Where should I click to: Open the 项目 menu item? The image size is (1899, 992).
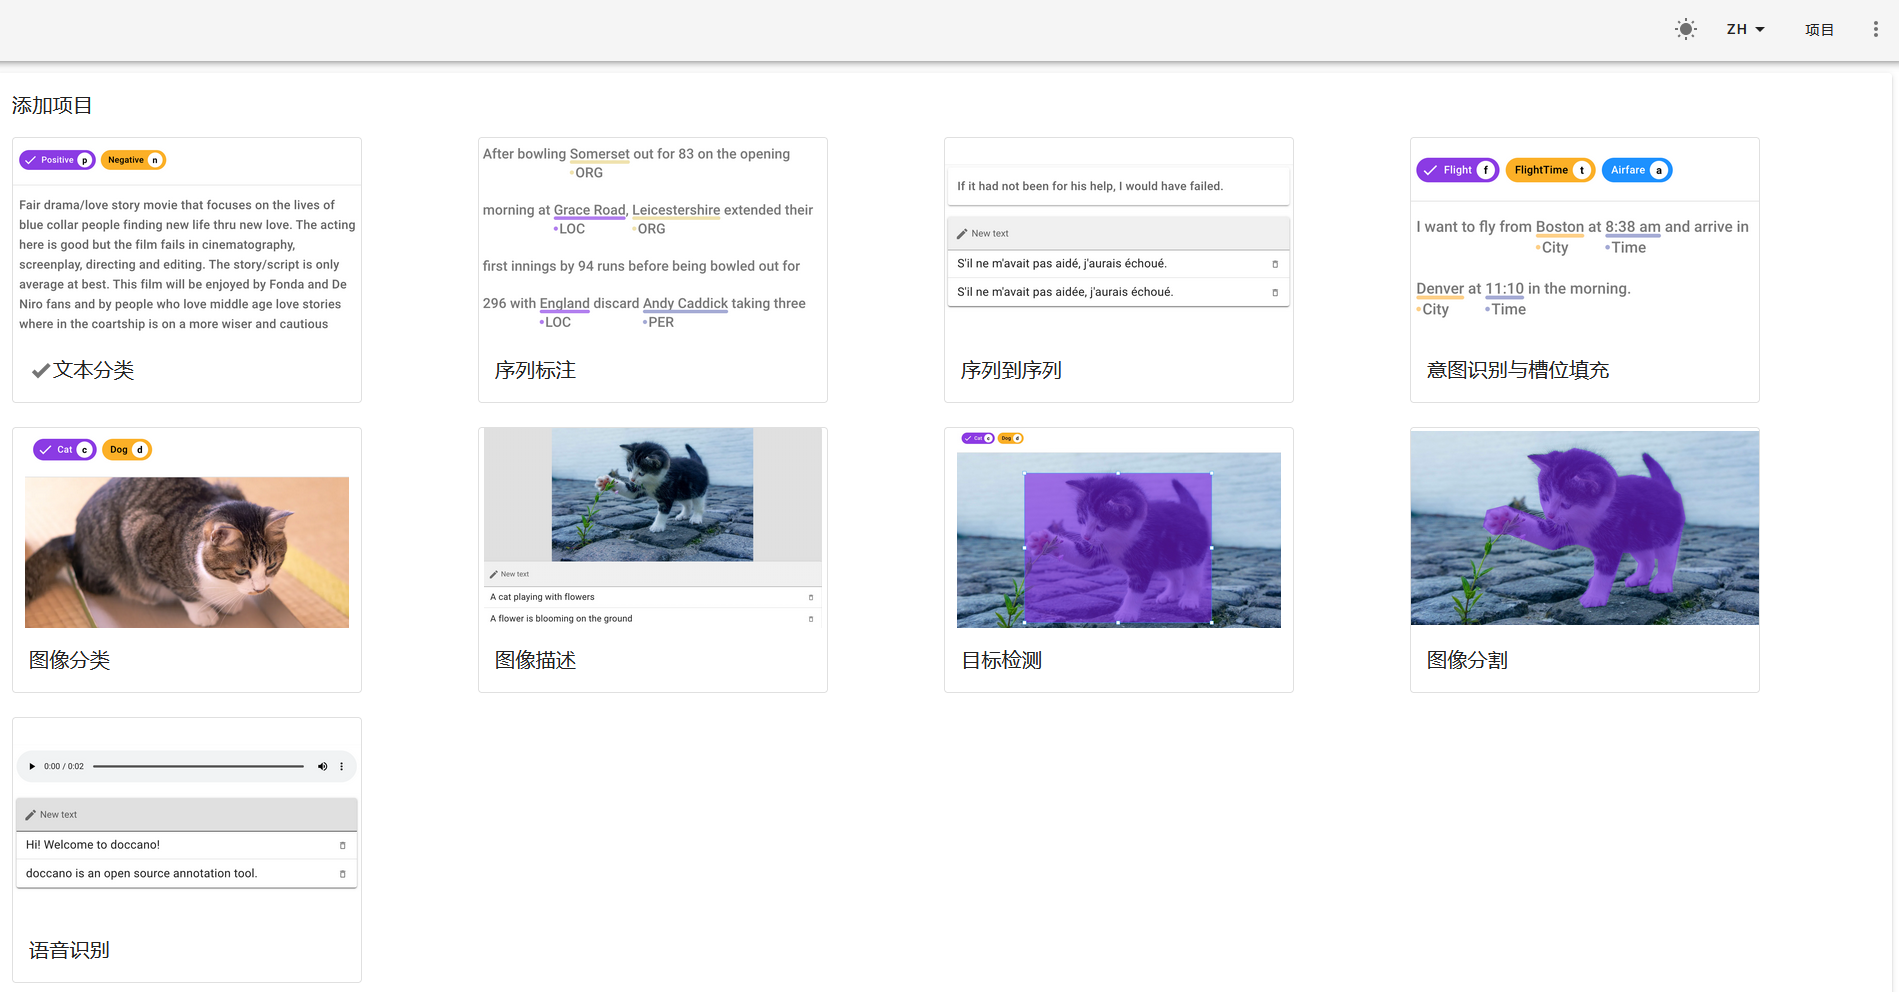coord(1819,29)
